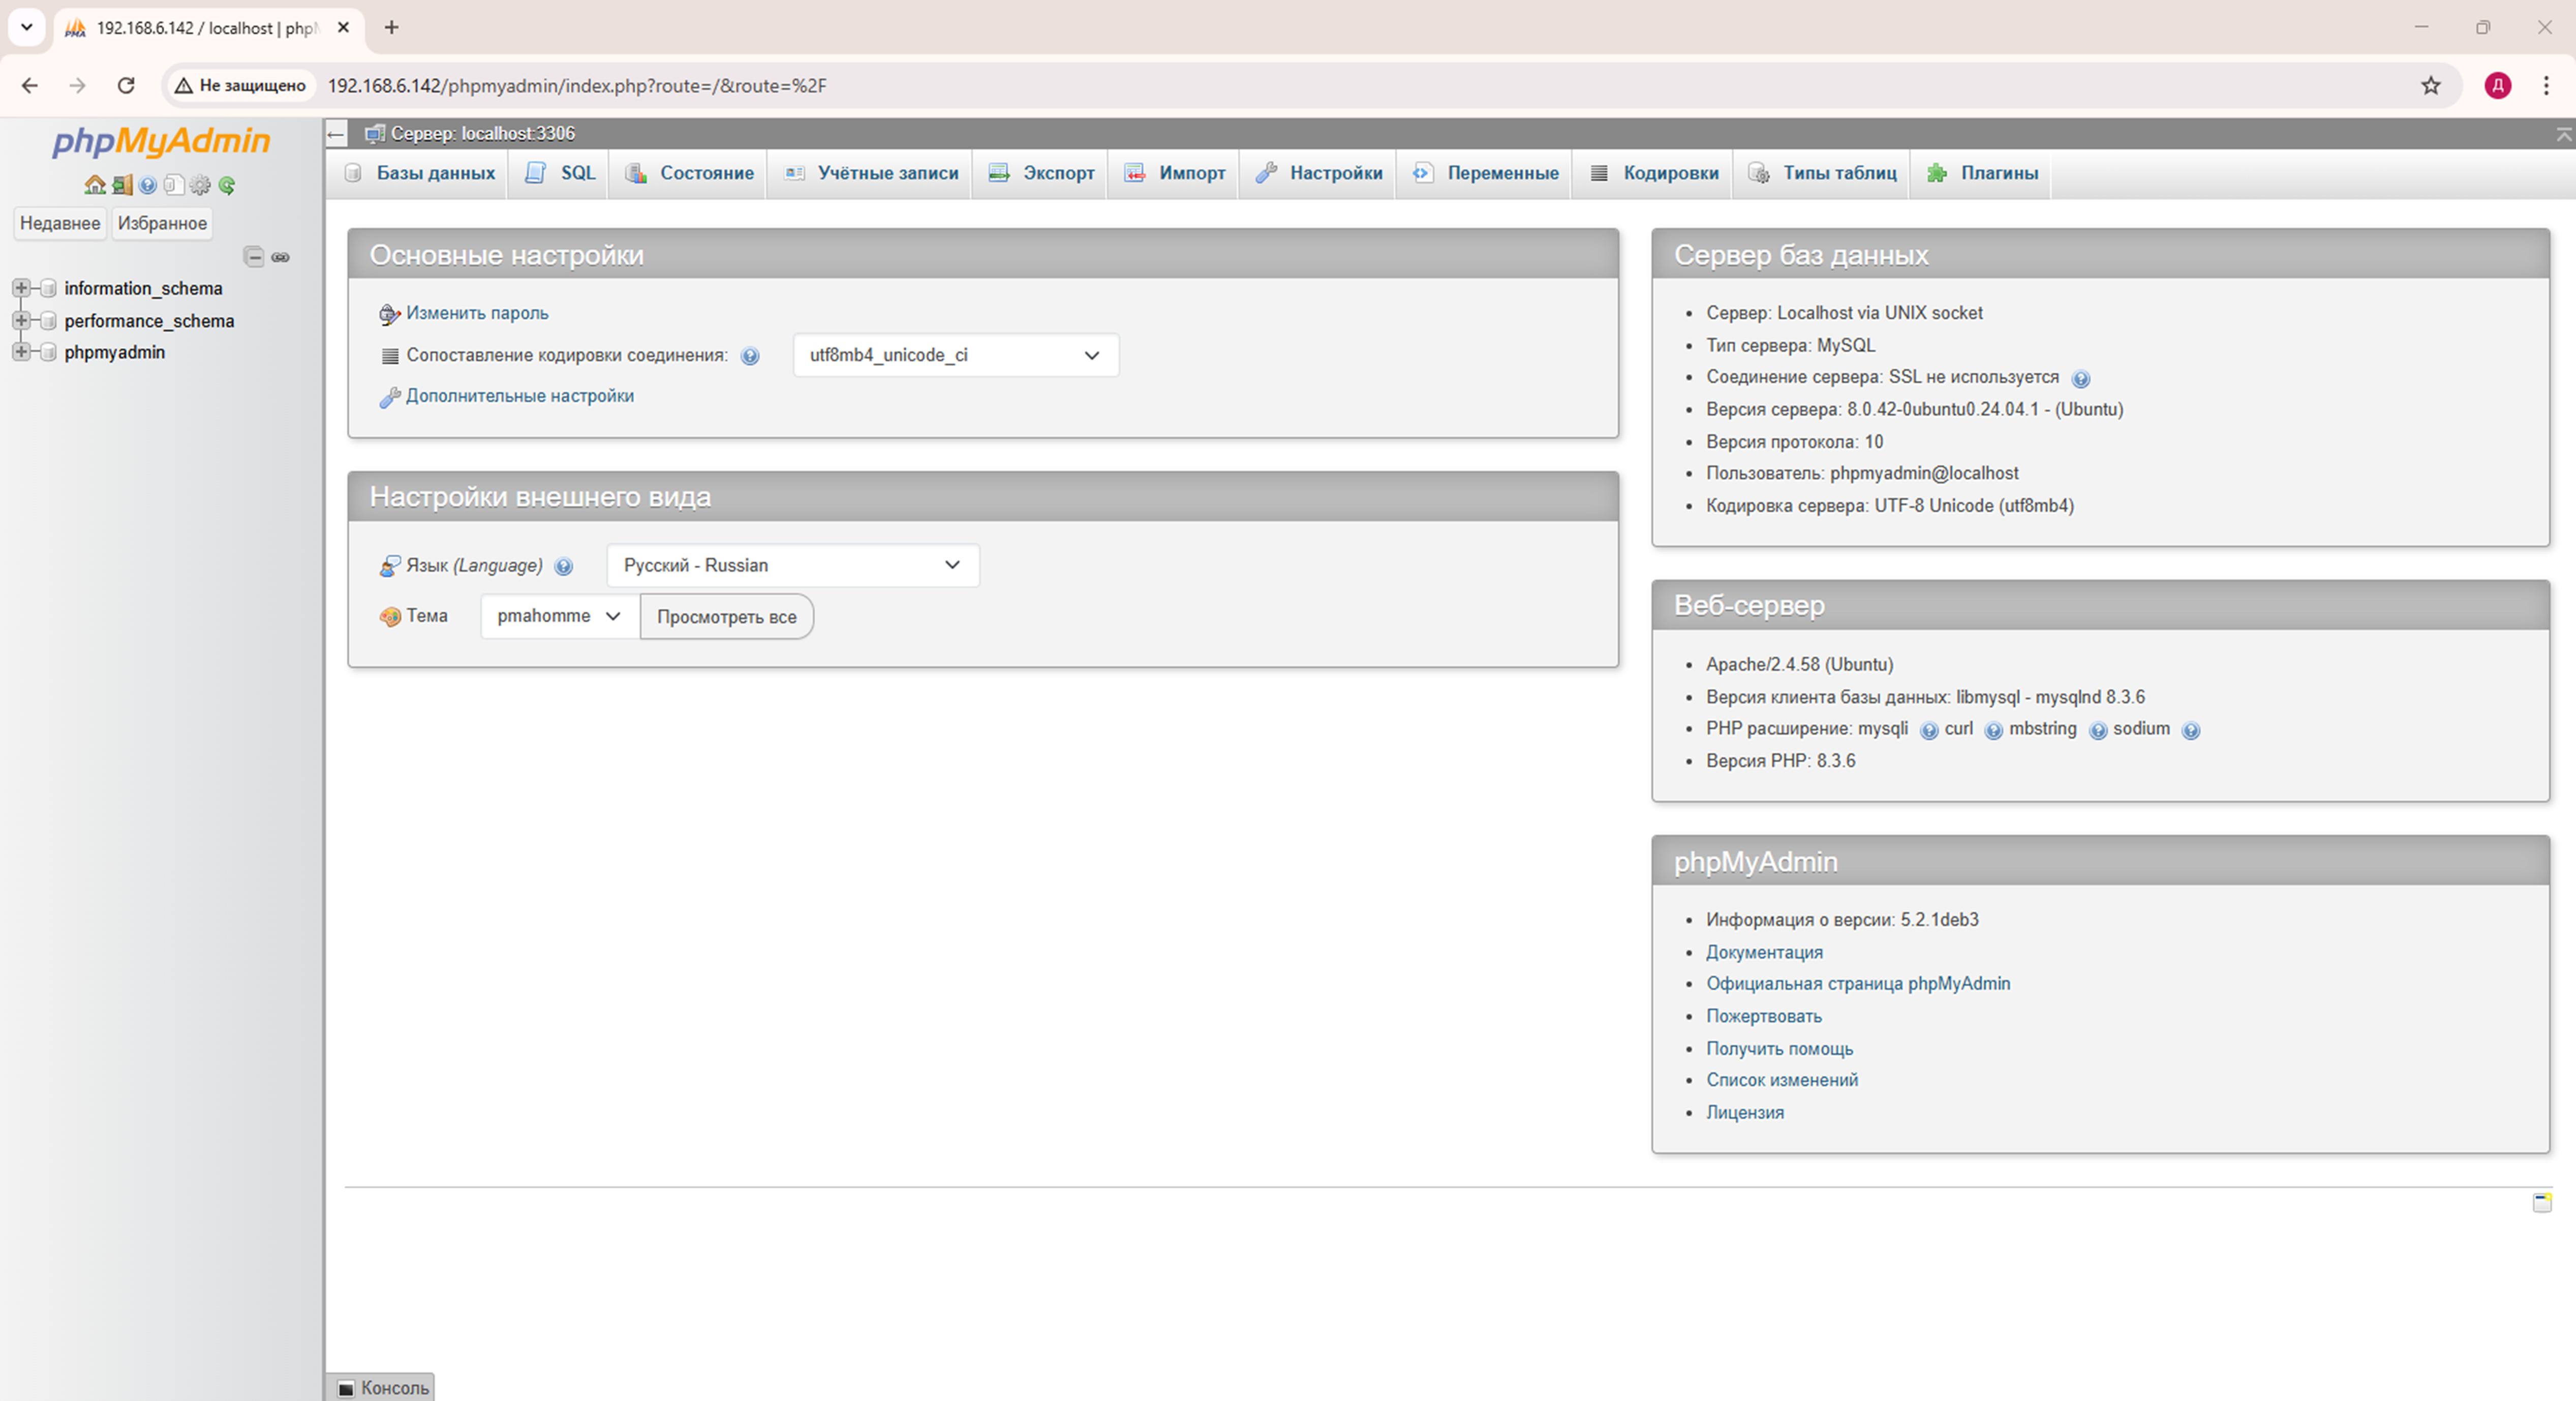The height and width of the screenshot is (1401, 2576).
Task: Open help icon next to connection collation label
Action: 750,356
